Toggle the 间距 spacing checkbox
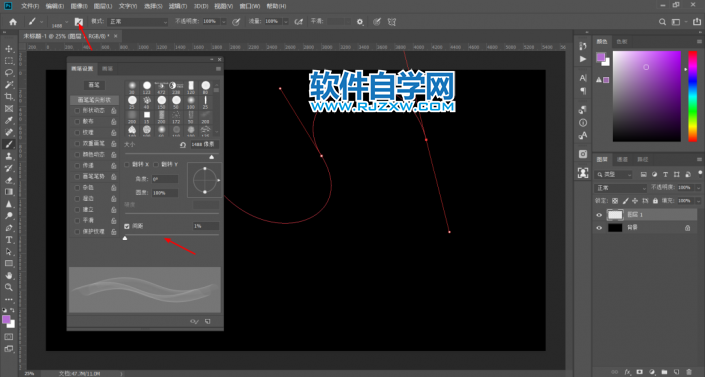The image size is (705, 377). click(x=127, y=226)
